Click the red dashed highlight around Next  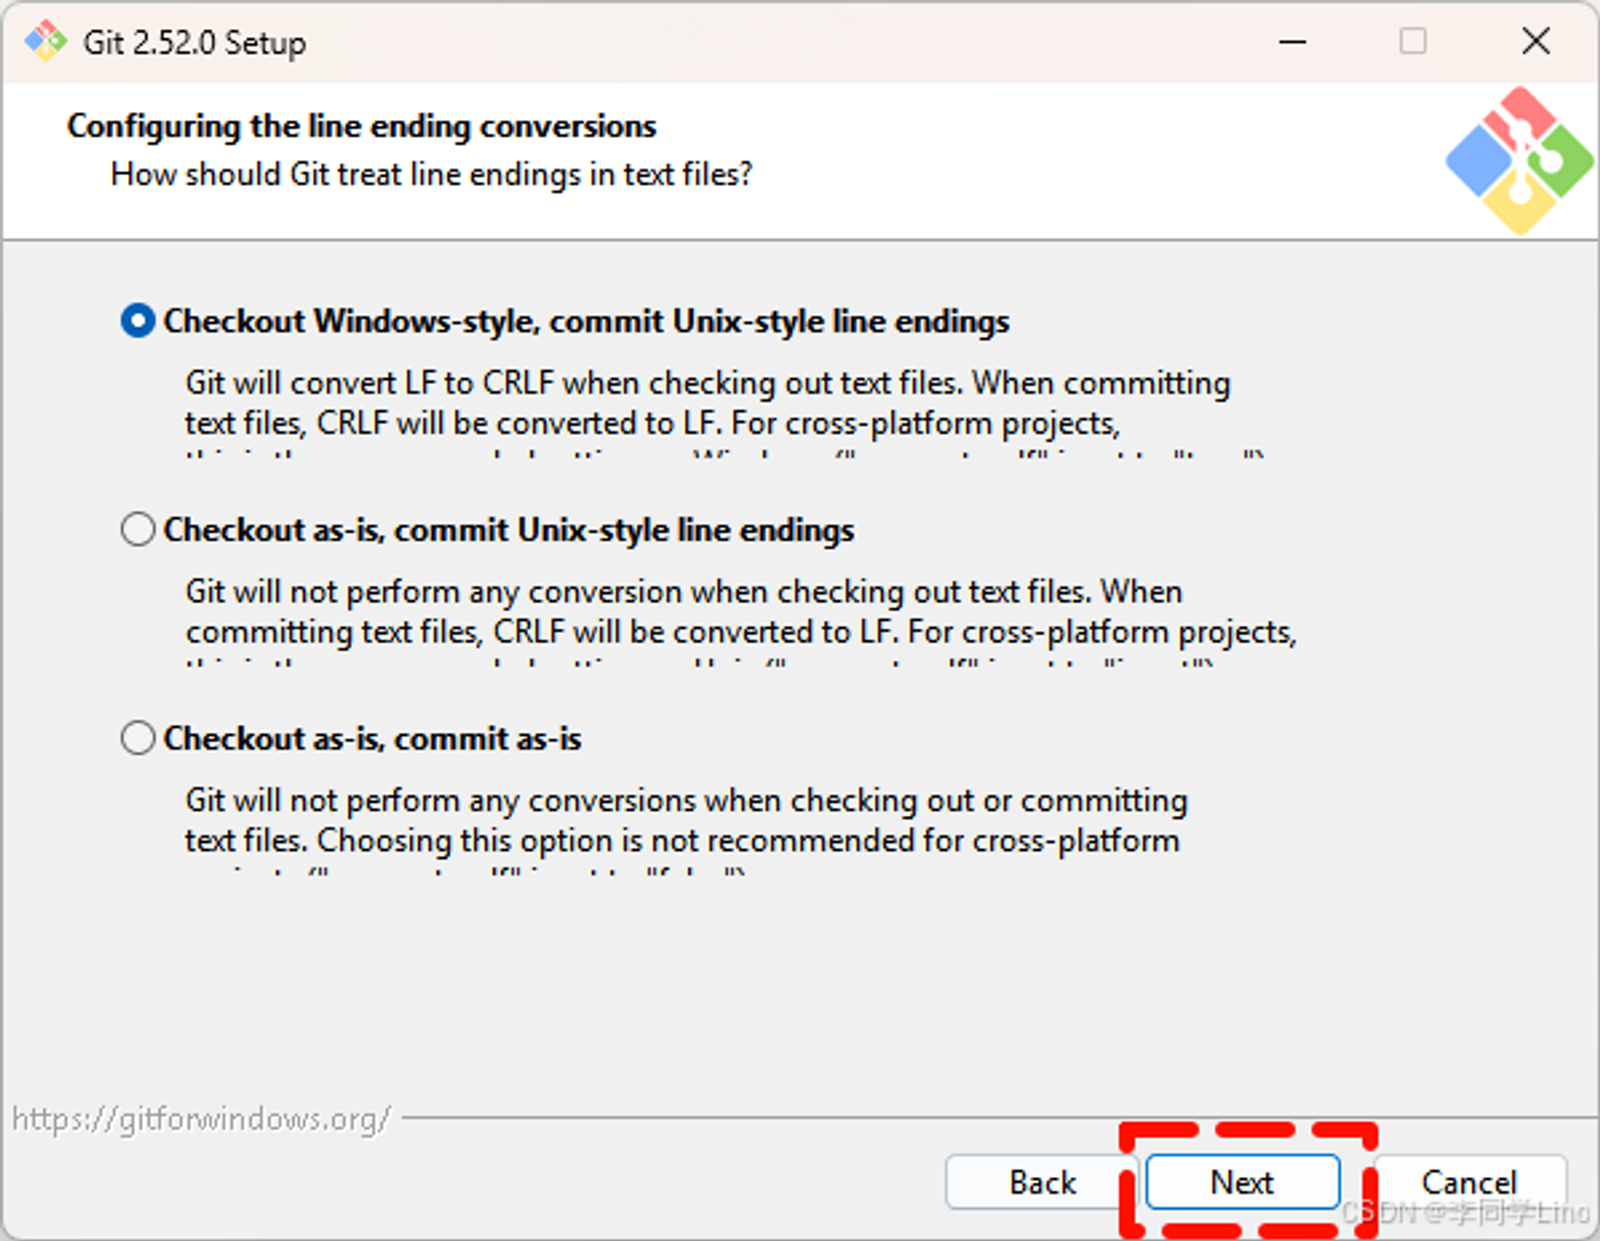[1248, 1180]
